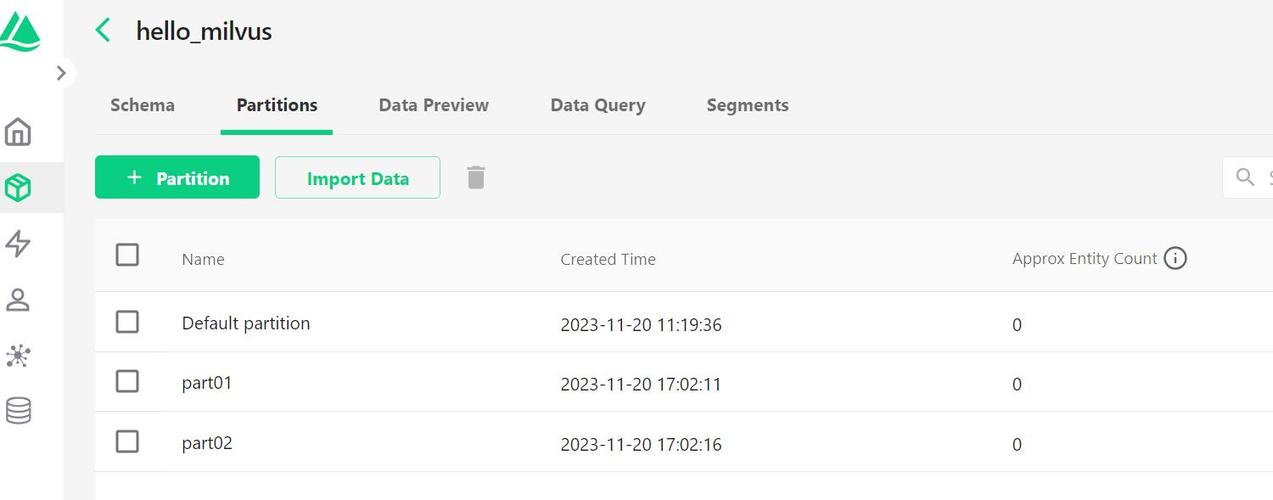Focus the partition search field

(1255, 177)
